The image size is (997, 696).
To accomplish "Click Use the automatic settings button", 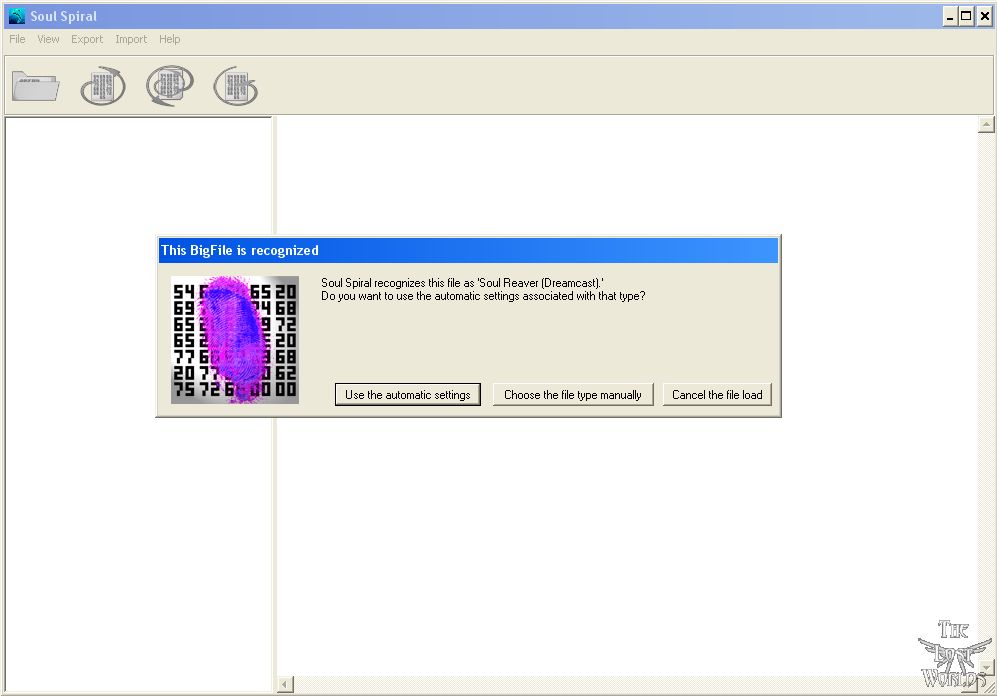I will (408, 394).
